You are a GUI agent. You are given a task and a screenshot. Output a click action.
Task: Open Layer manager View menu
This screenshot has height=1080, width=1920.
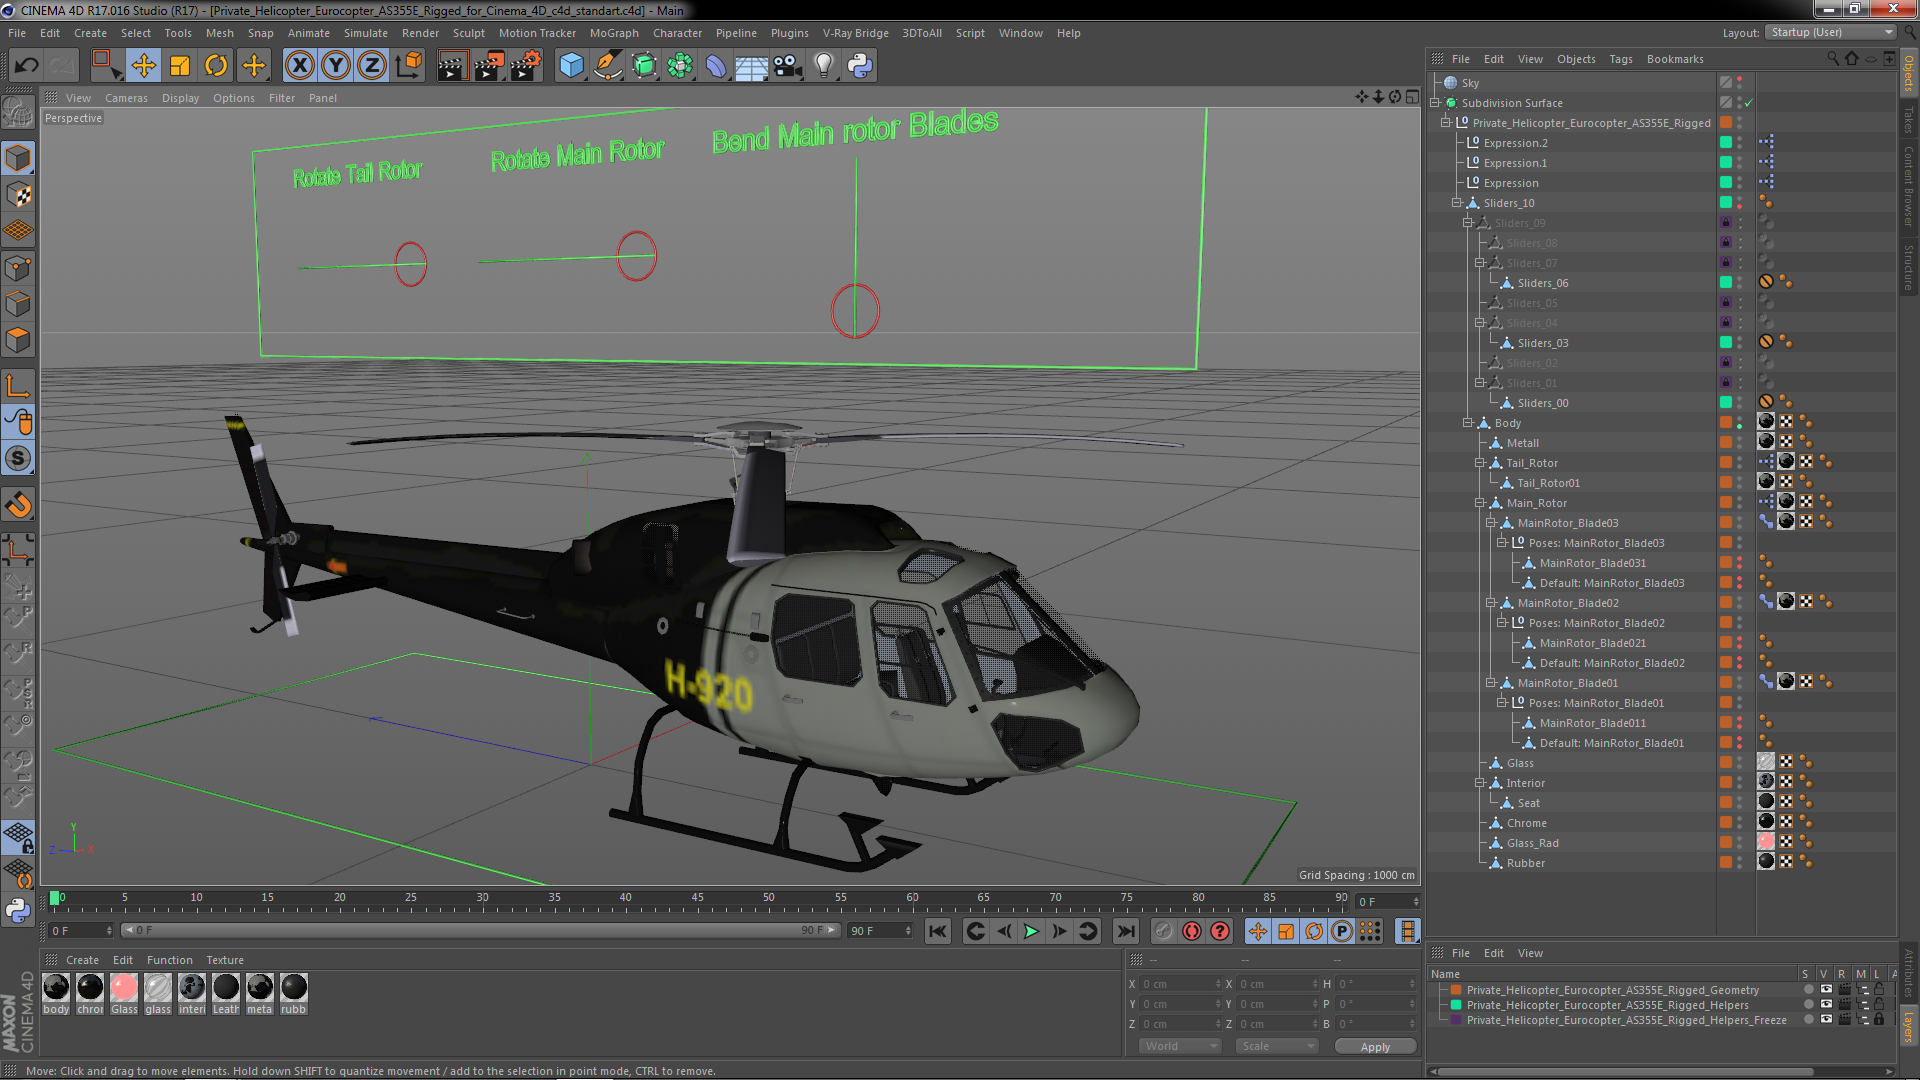[1530, 953]
